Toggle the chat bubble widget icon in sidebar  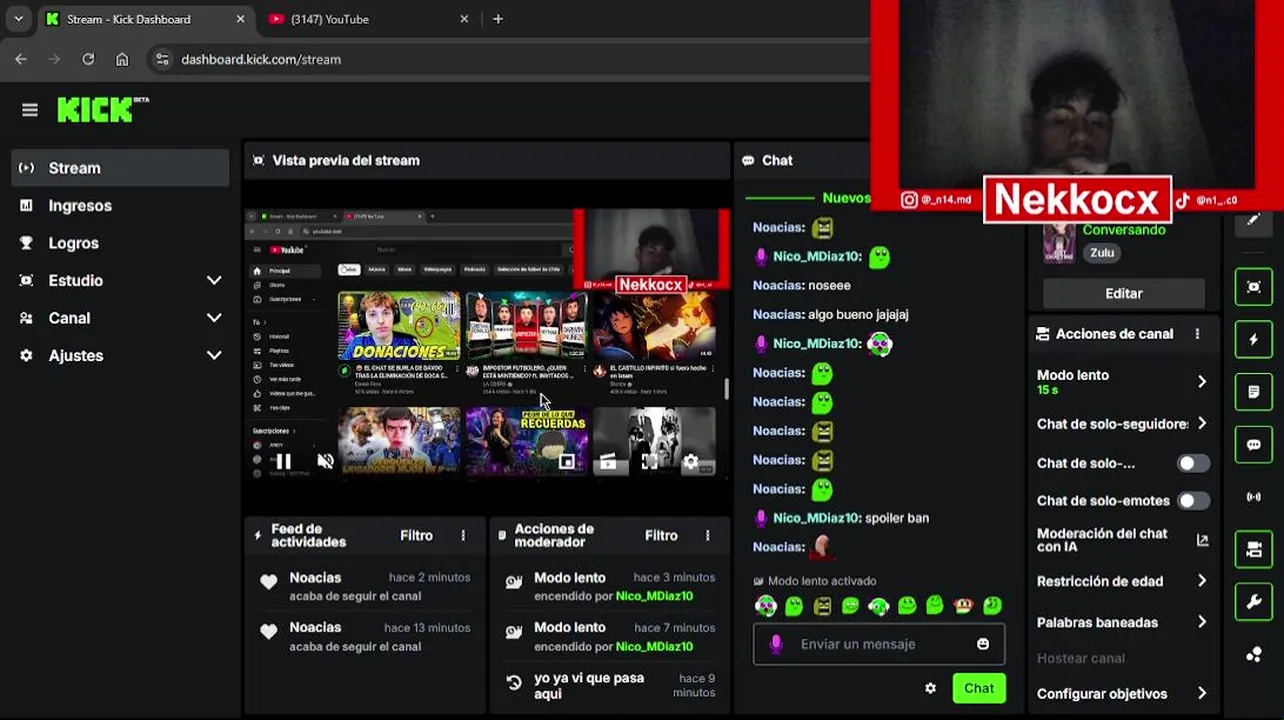click(x=1254, y=445)
